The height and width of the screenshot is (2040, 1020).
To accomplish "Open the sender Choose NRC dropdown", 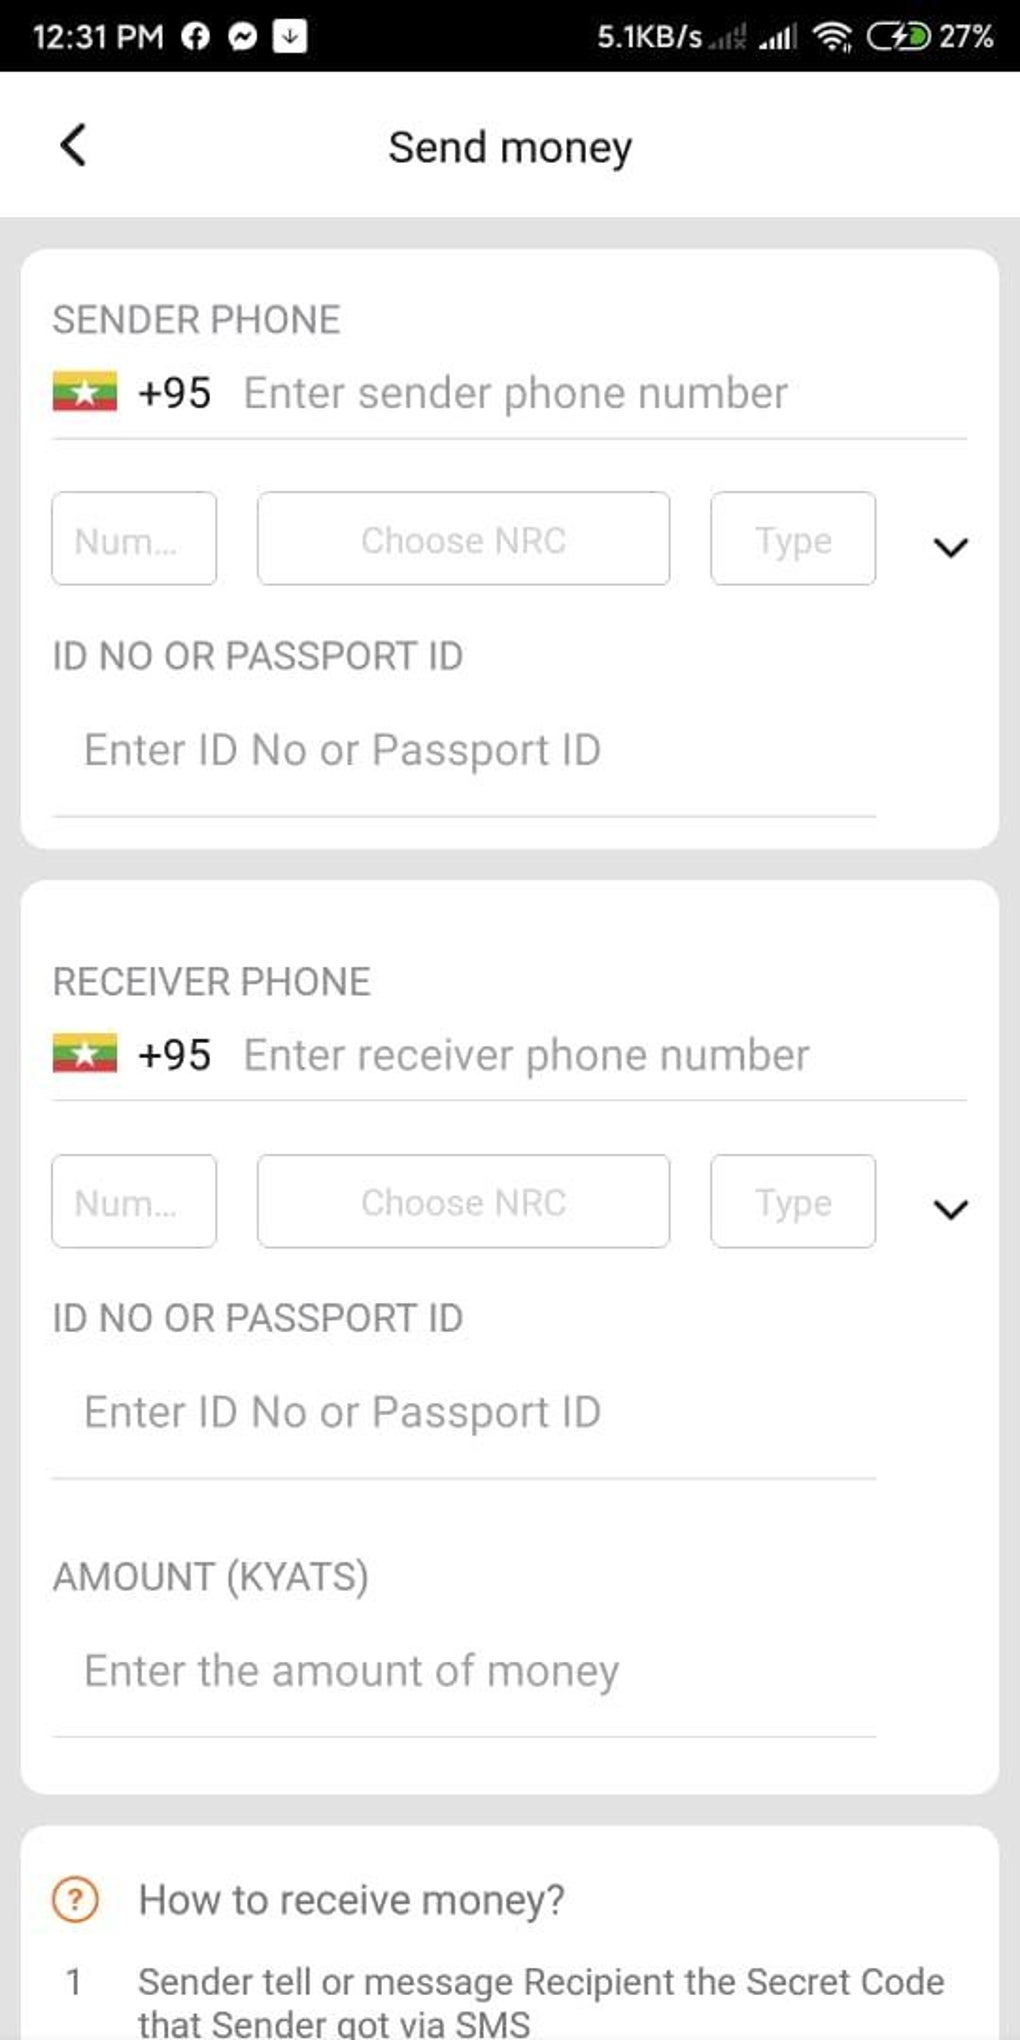I will coord(463,540).
